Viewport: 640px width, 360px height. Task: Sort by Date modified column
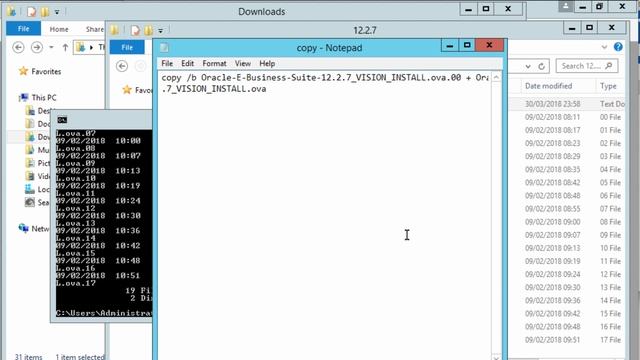click(x=548, y=86)
